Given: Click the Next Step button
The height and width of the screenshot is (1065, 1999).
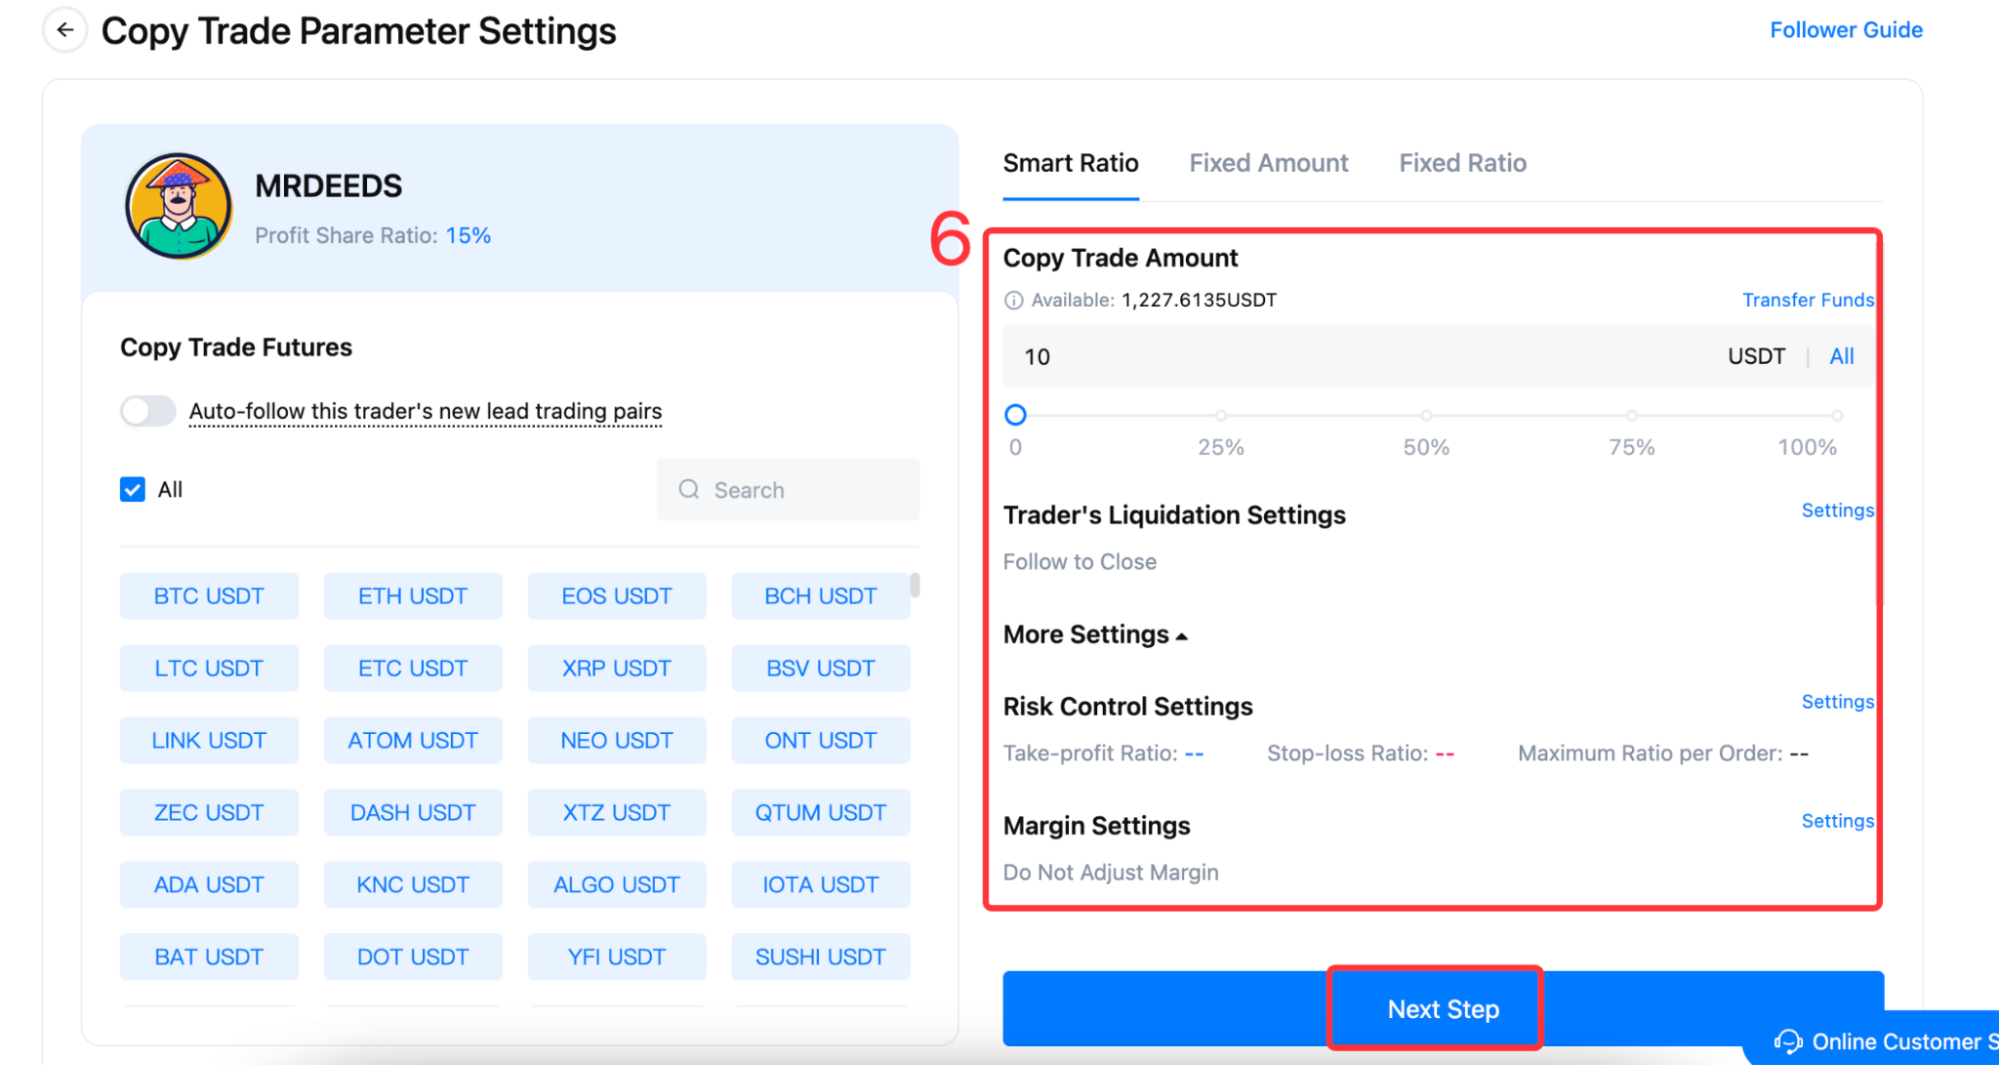Looking at the screenshot, I should [x=1442, y=1009].
